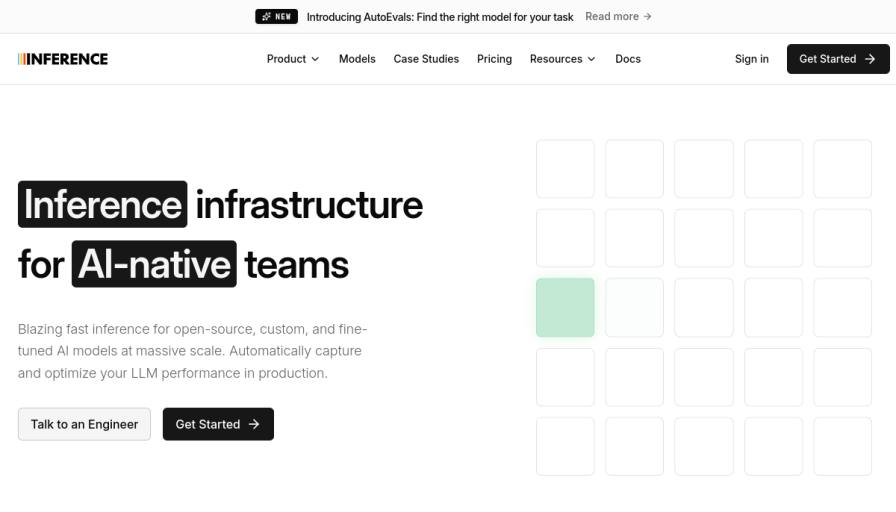Click the Inference logo in header

(63, 59)
